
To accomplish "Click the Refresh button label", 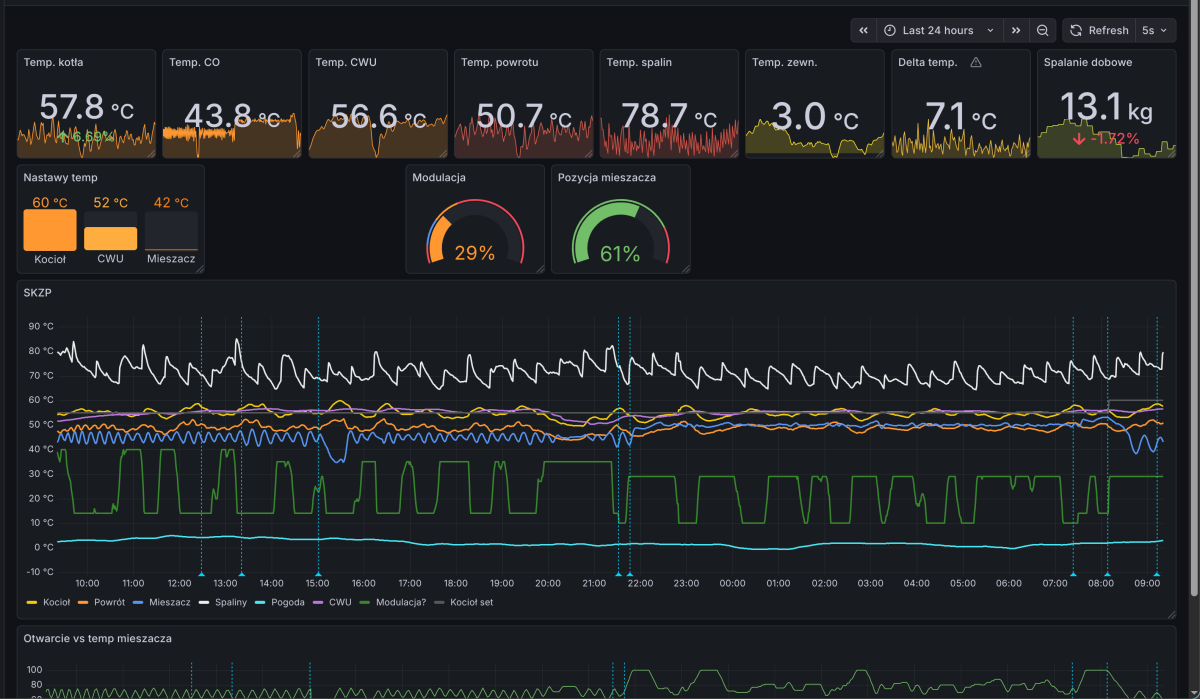I will coord(1108,31).
